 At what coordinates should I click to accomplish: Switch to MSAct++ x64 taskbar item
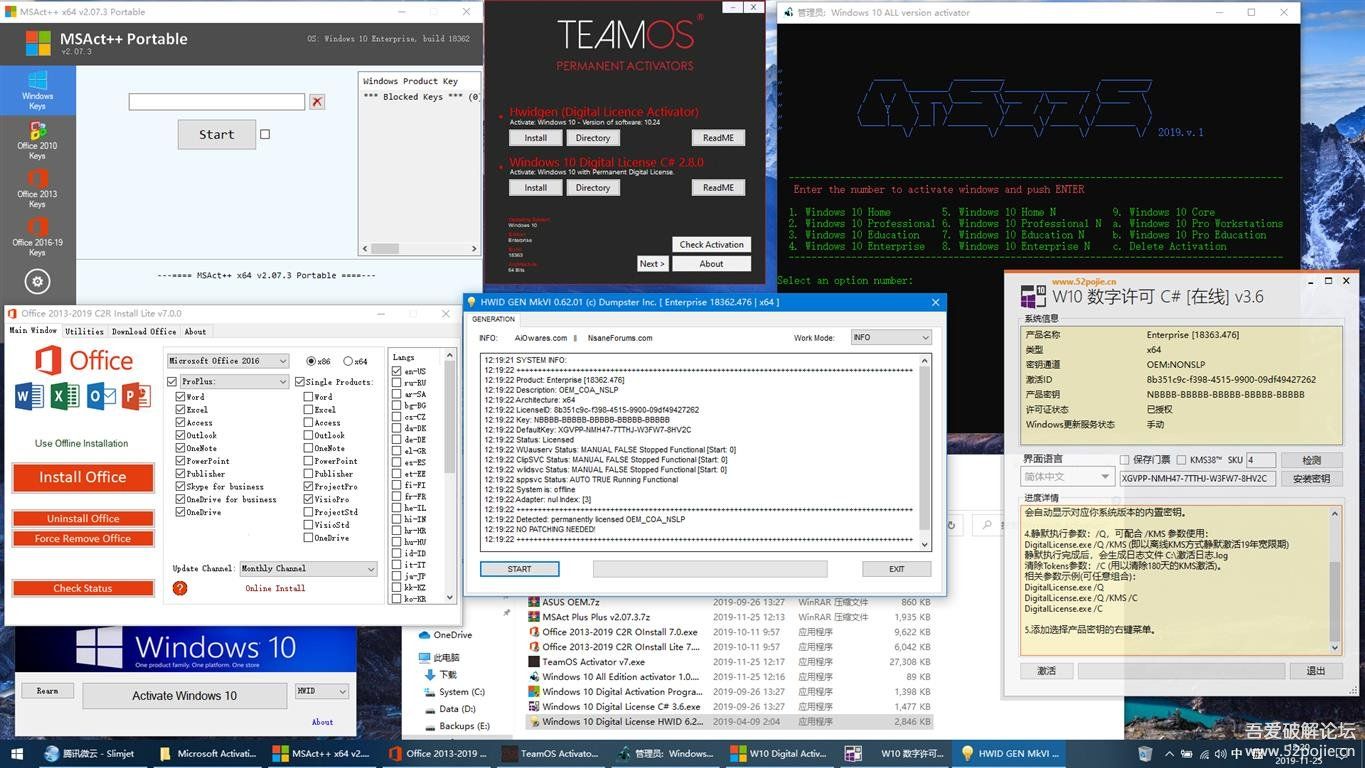[x=322, y=753]
